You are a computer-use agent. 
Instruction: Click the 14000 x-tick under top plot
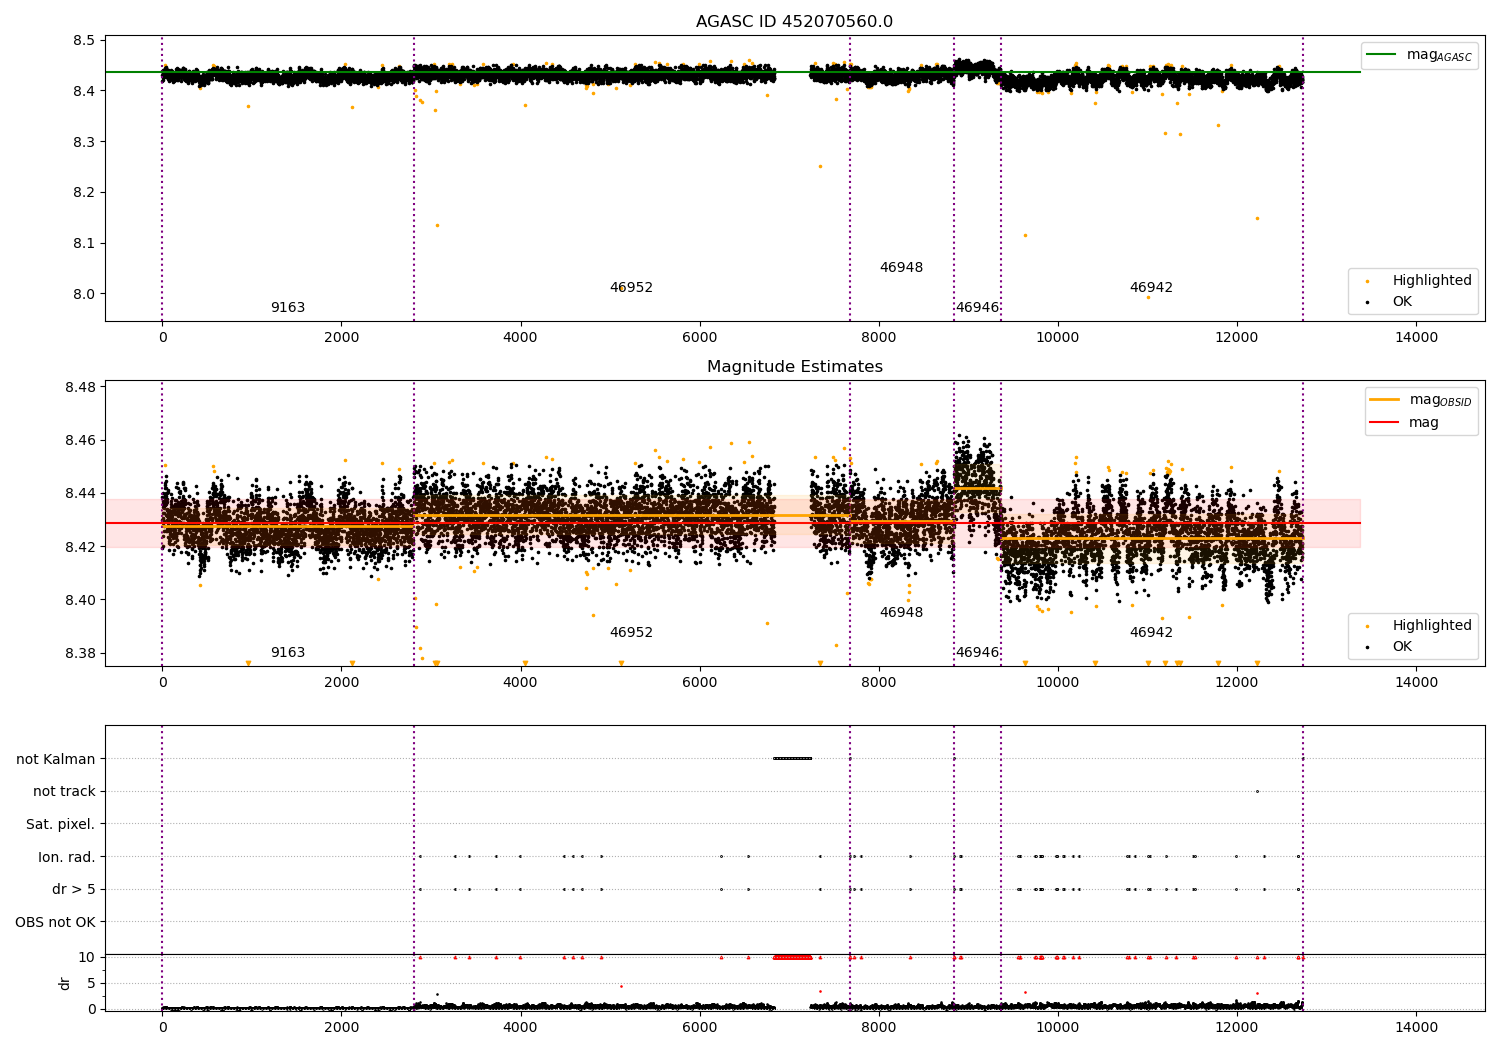click(1416, 337)
